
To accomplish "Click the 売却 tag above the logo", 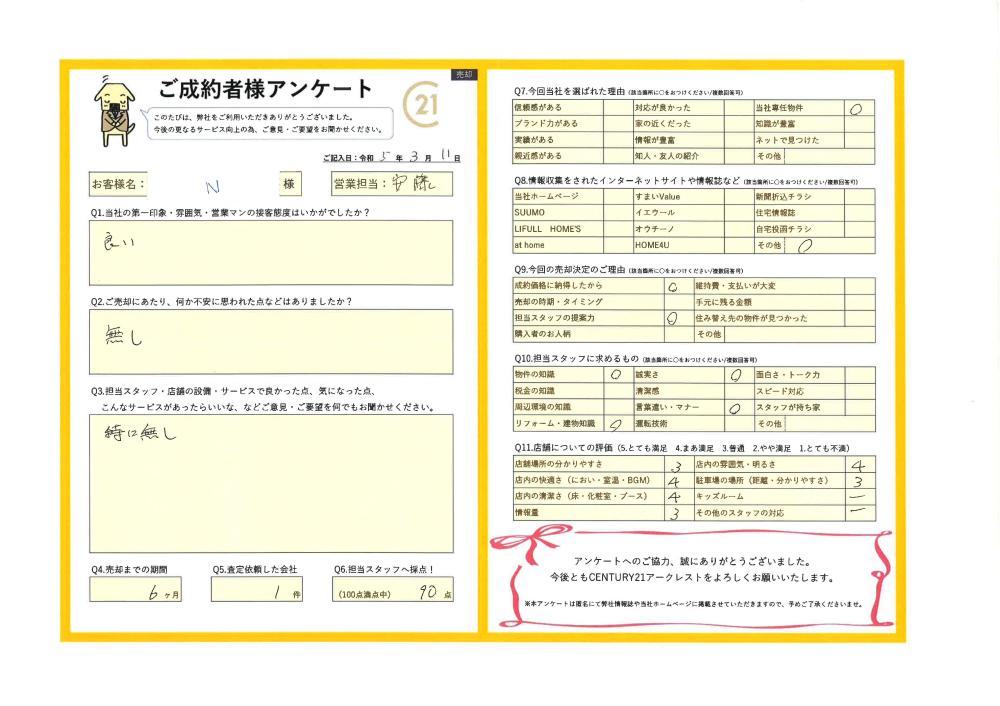I will 464,75.
